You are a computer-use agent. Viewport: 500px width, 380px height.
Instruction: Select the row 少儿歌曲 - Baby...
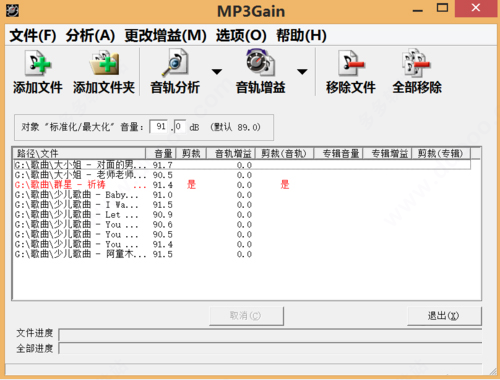[x=242, y=195]
